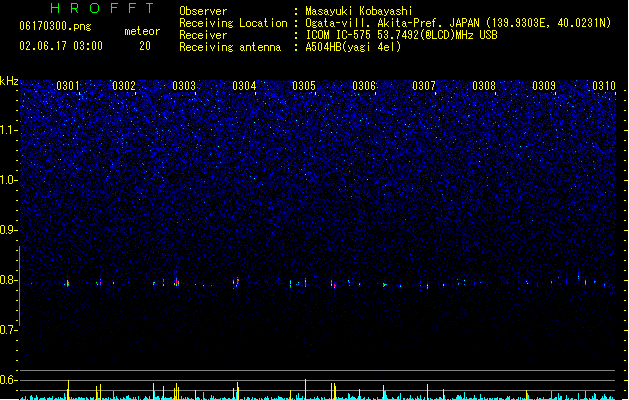This screenshot has width=629, height=400.
Task: Click the Receiving antenna label
Action: [230, 47]
